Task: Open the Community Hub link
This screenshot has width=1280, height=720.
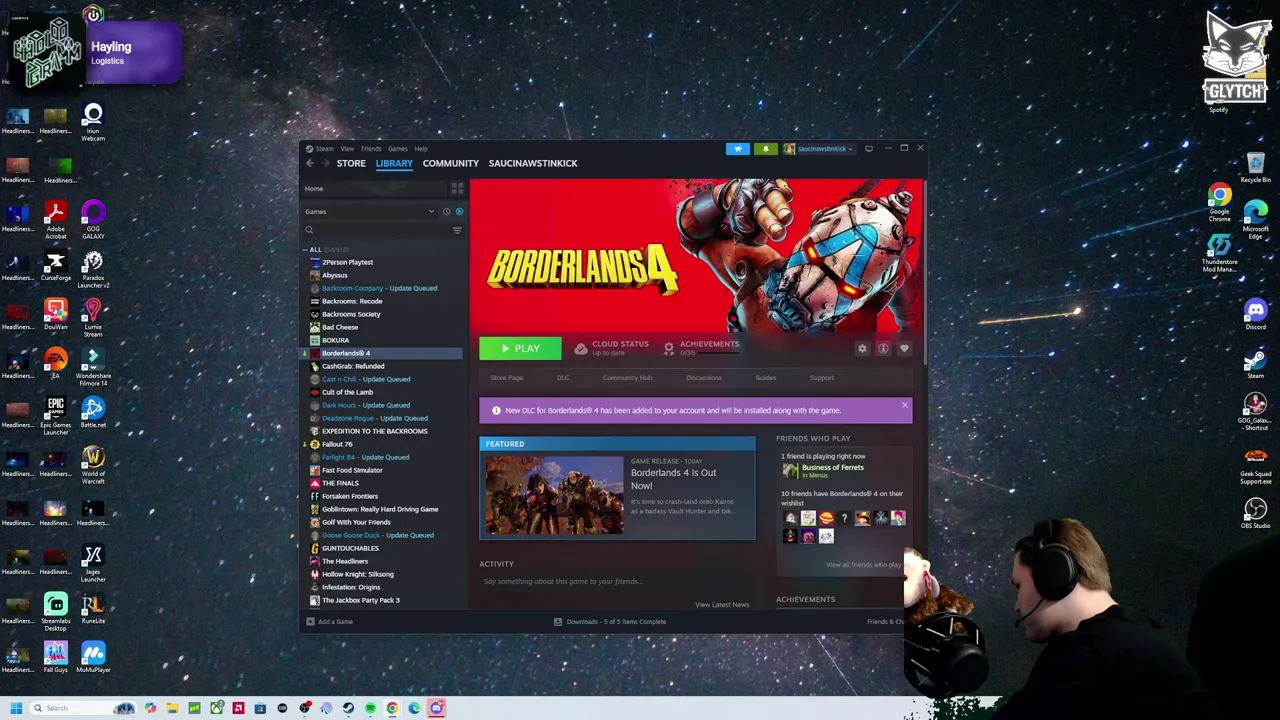Action: point(627,378)
